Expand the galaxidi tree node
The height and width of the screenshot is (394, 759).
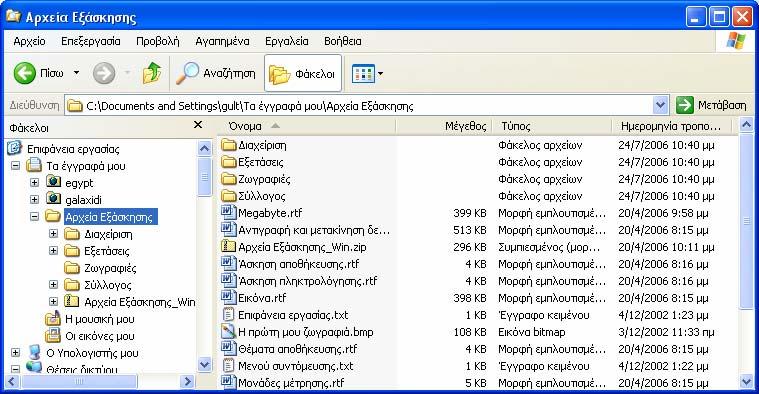click(x=34, y=199)
